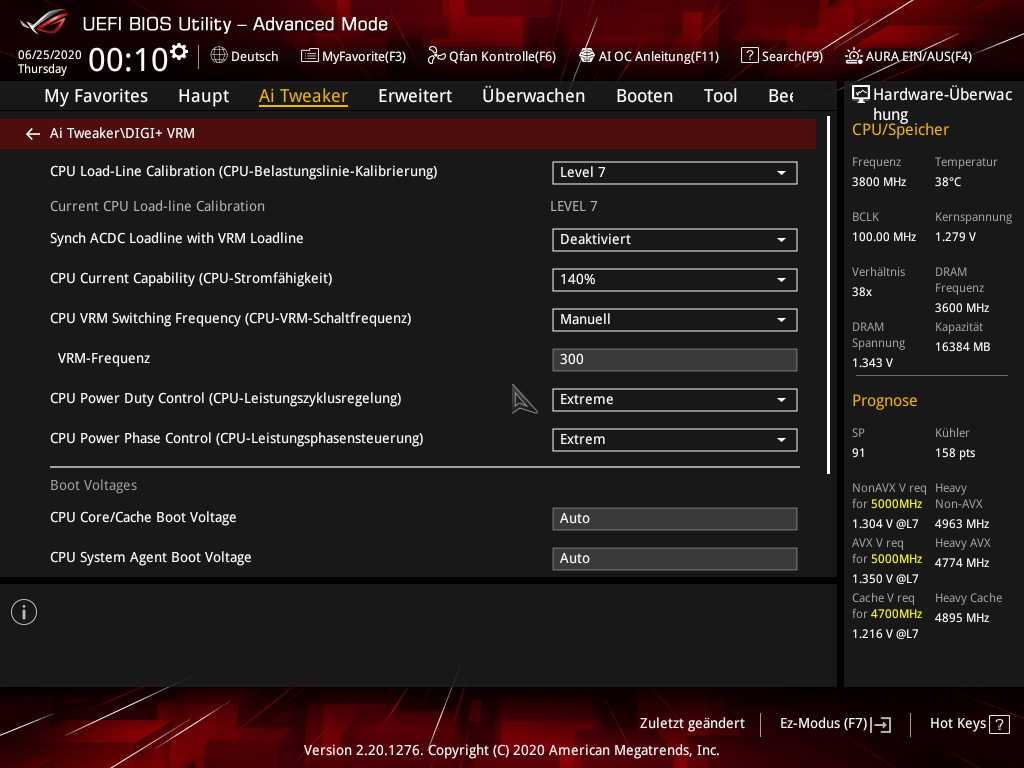Click the 16384 MB Kapazität value
This screenshot has height=768, width=1024.
coord(962,347)
